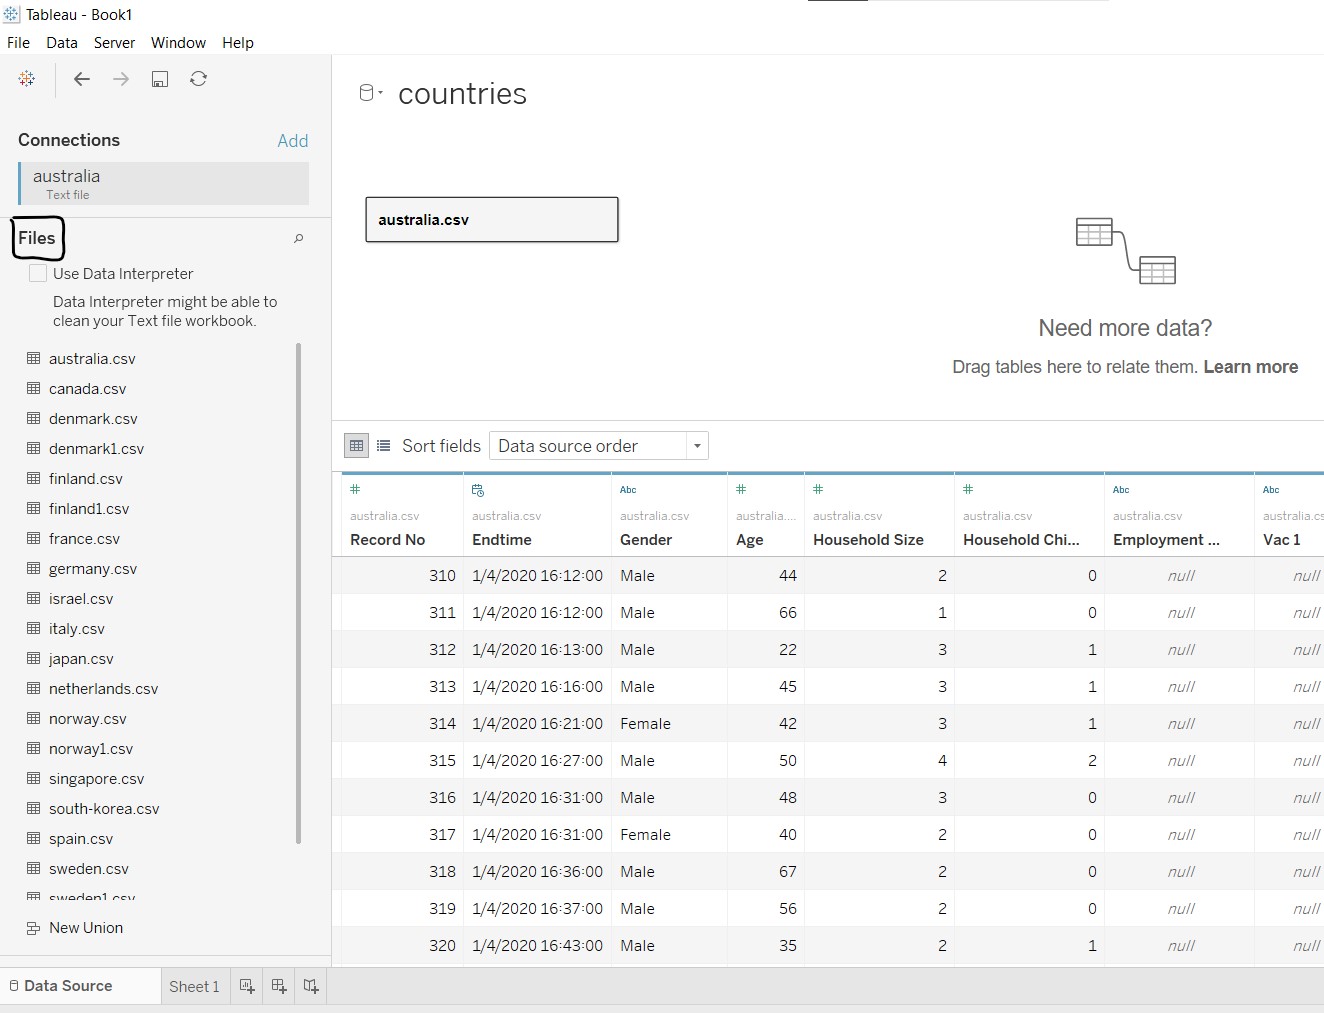Click Add next to Connections
This screenshot has height=1013, width=1324.
[292, 141]
